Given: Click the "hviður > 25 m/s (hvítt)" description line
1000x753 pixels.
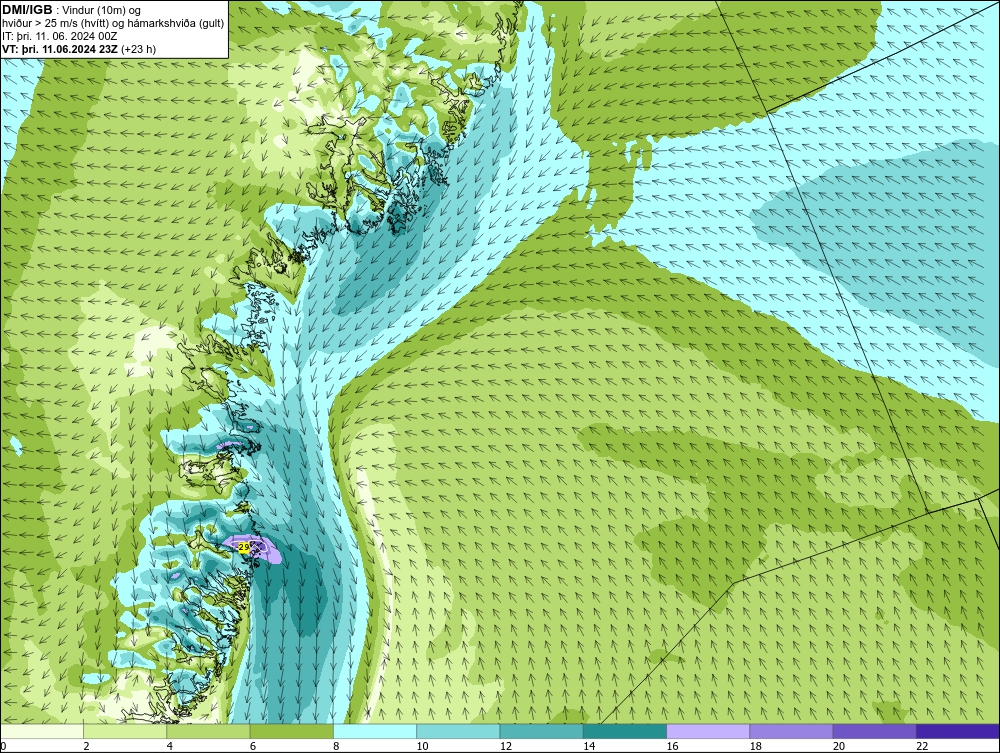Looking at the screenshot, I should (114, 24).
